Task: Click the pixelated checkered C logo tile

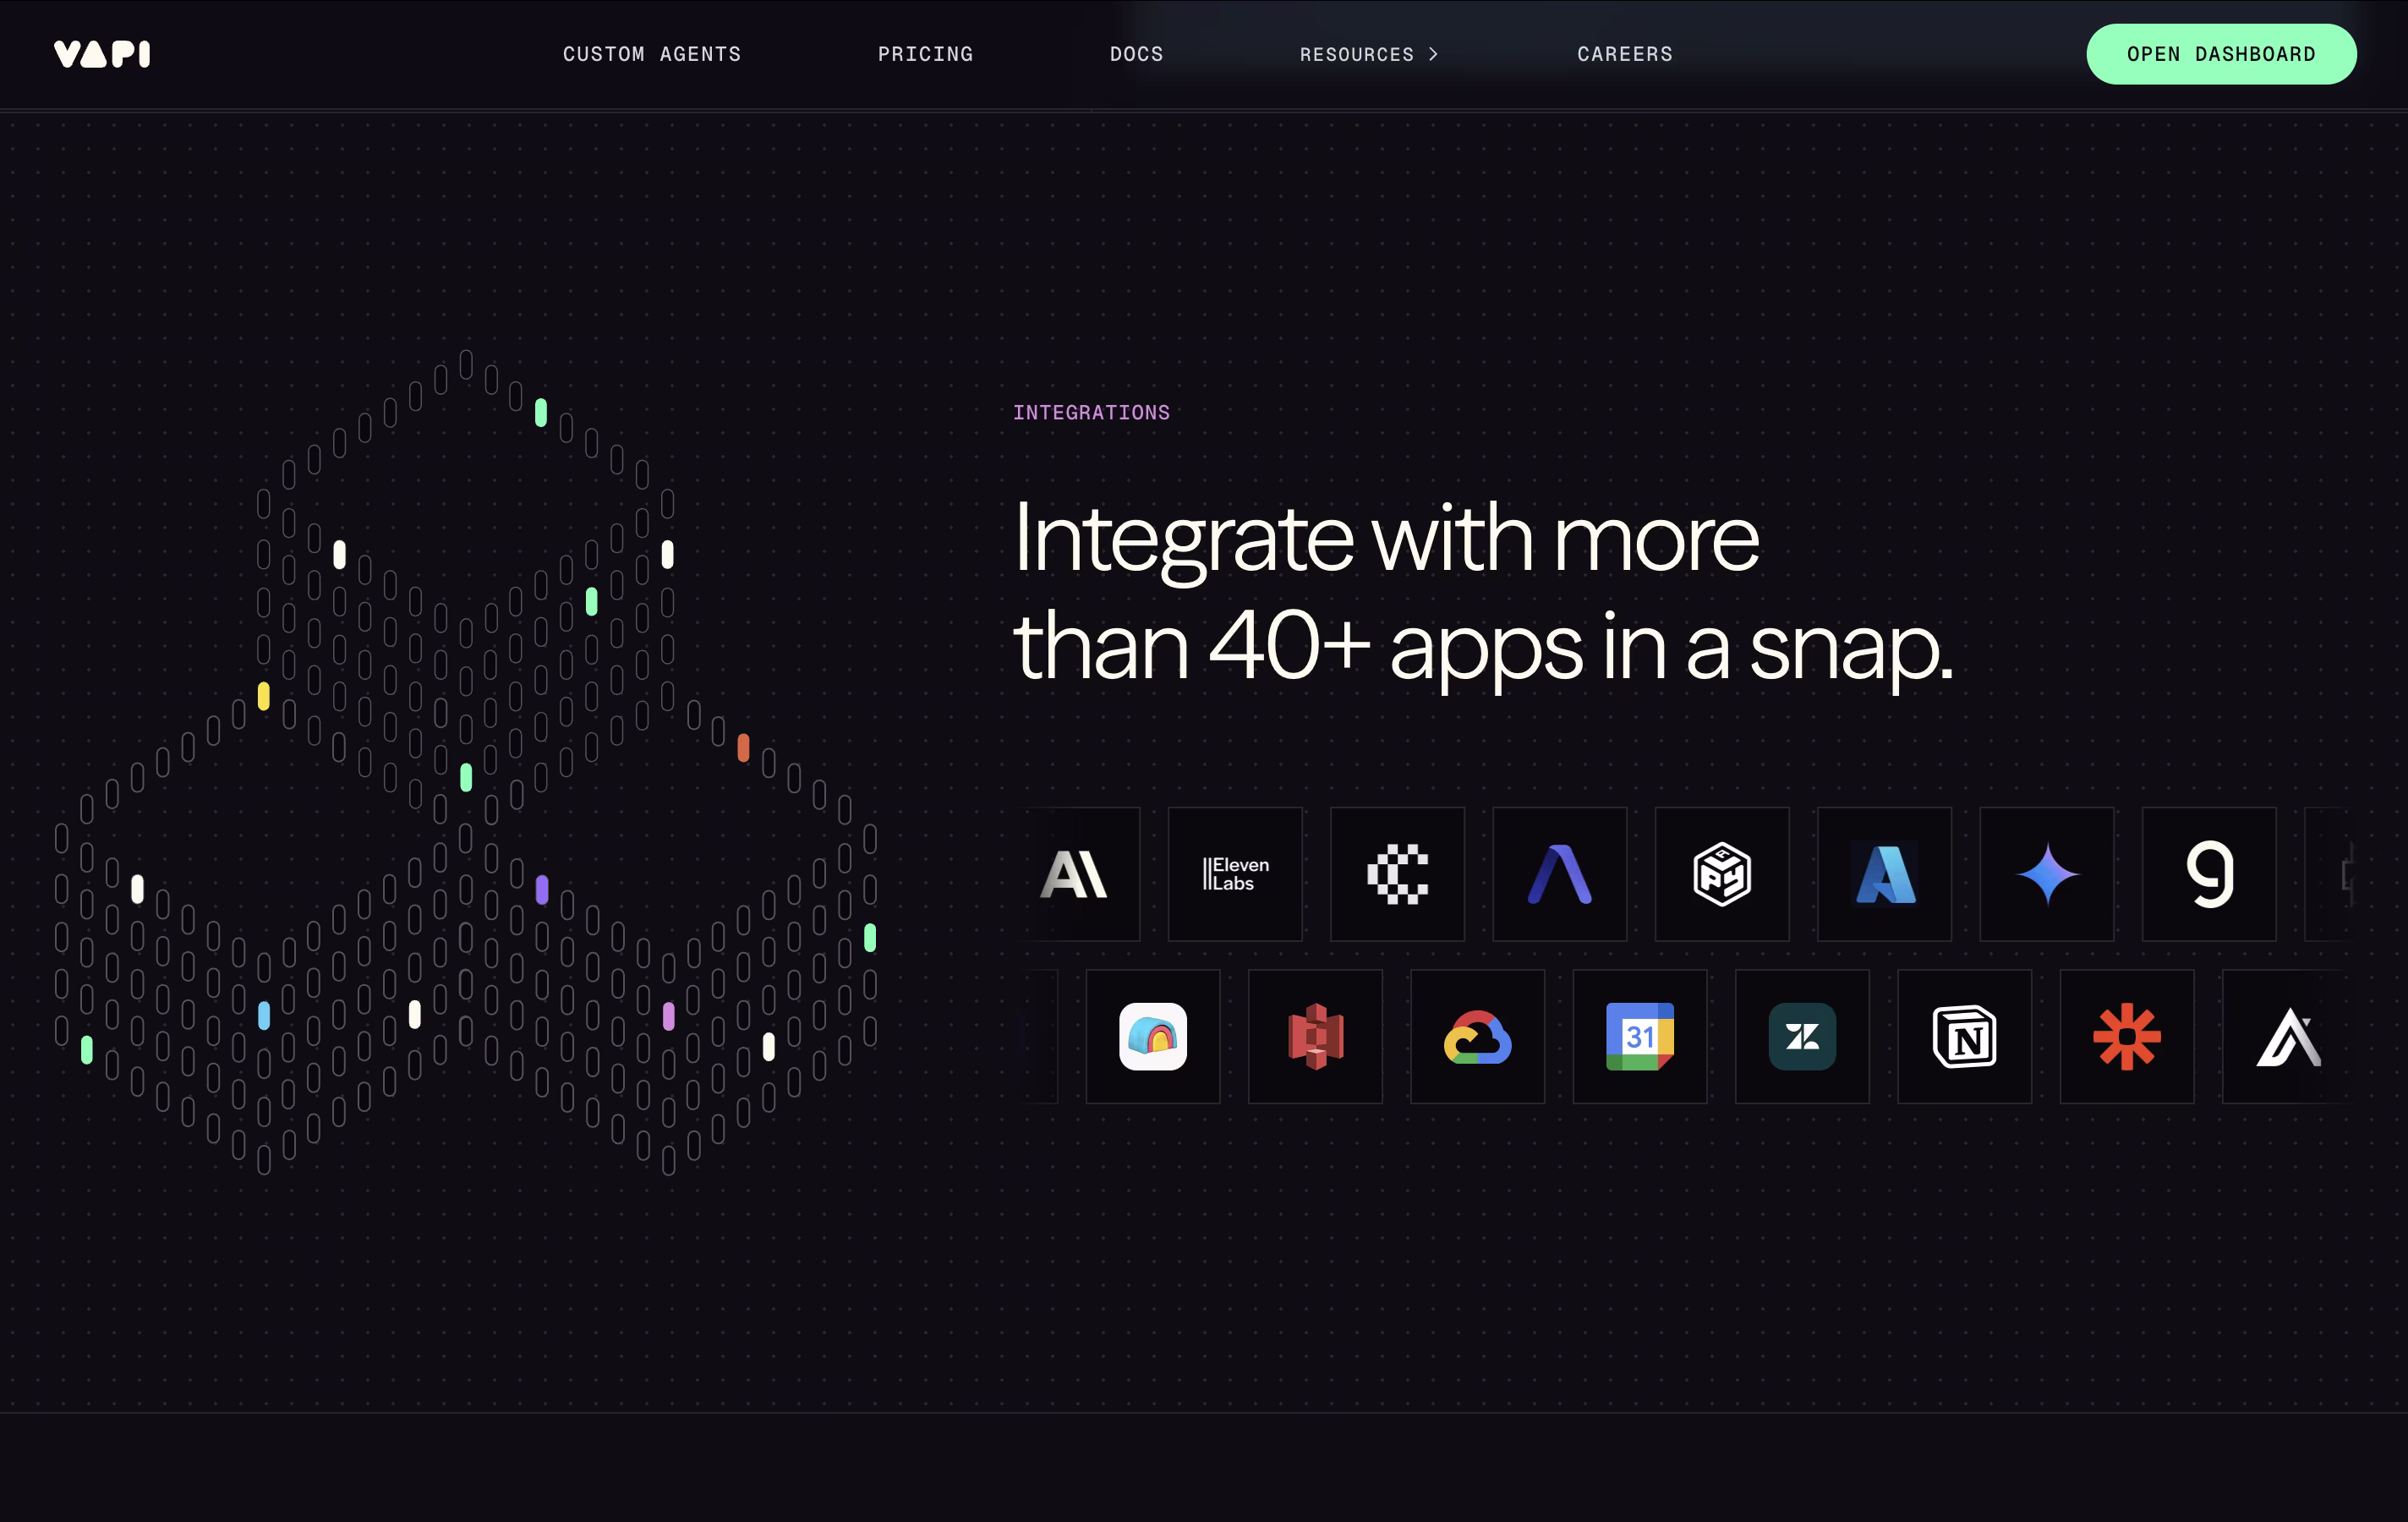Action: tap(1397, 874)
